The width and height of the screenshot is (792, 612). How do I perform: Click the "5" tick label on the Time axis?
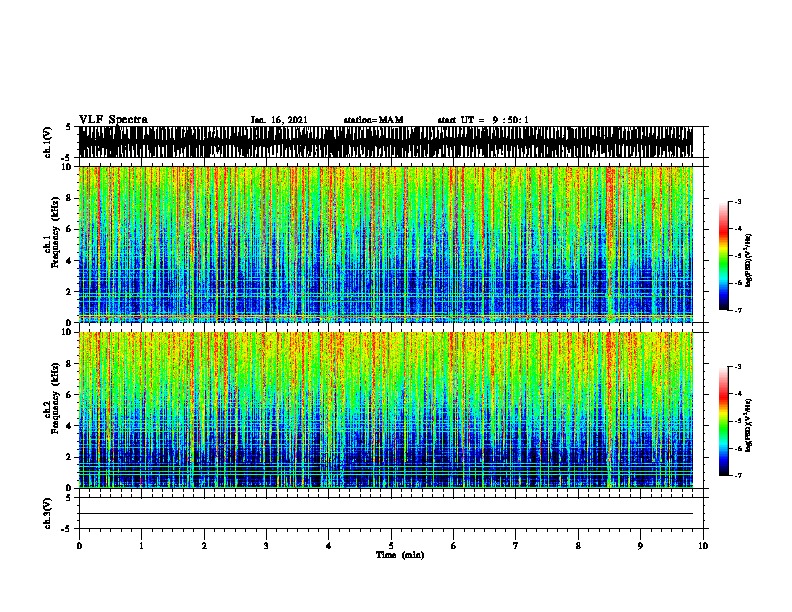click(x=391, y=546)
